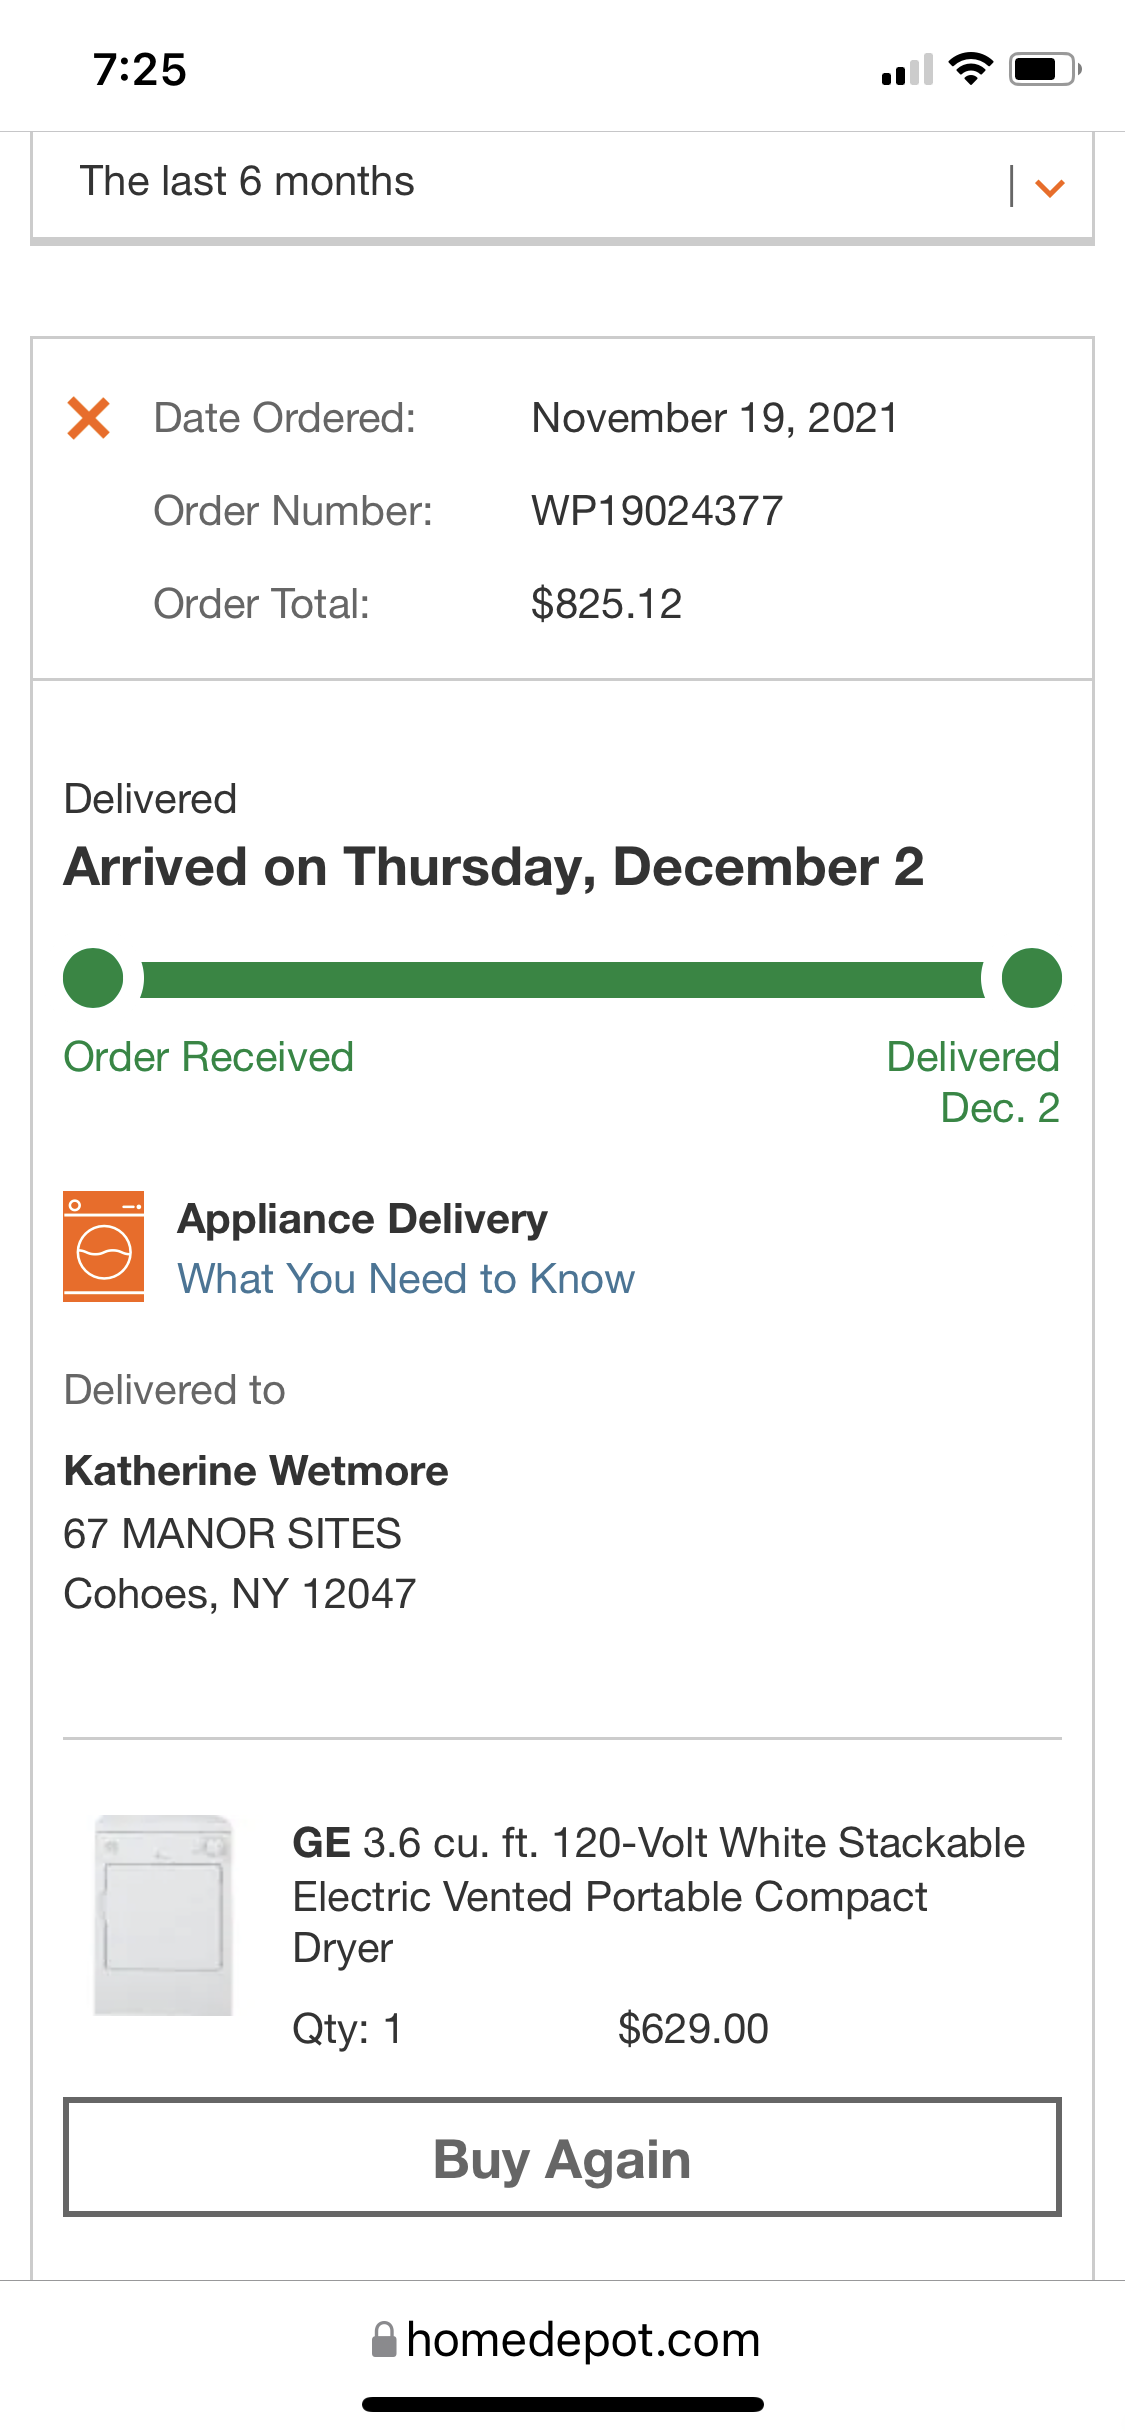
Task: Tap the green delivery progress bar
Action: tap(562, 979)
